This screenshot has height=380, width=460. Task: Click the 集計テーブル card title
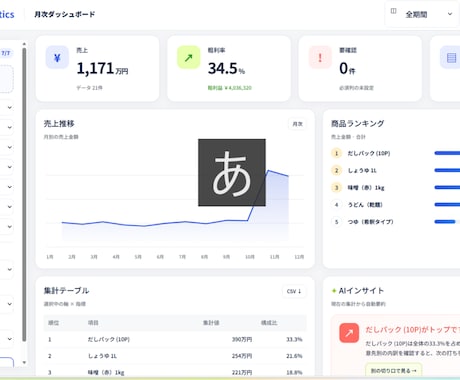66,291
